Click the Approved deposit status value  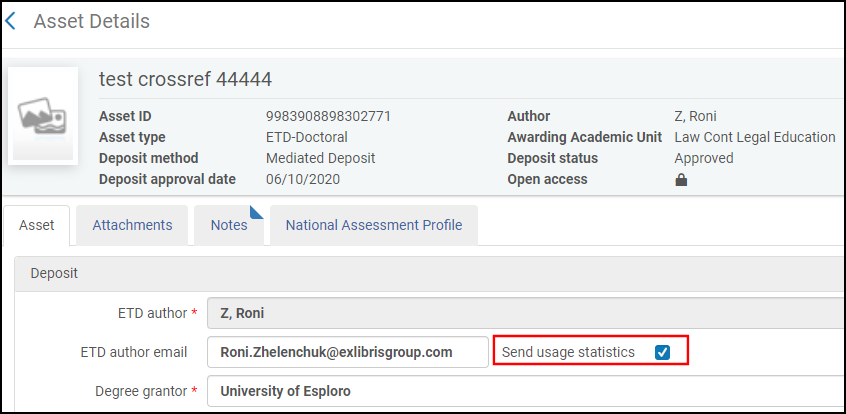click(x=703, y=158)
